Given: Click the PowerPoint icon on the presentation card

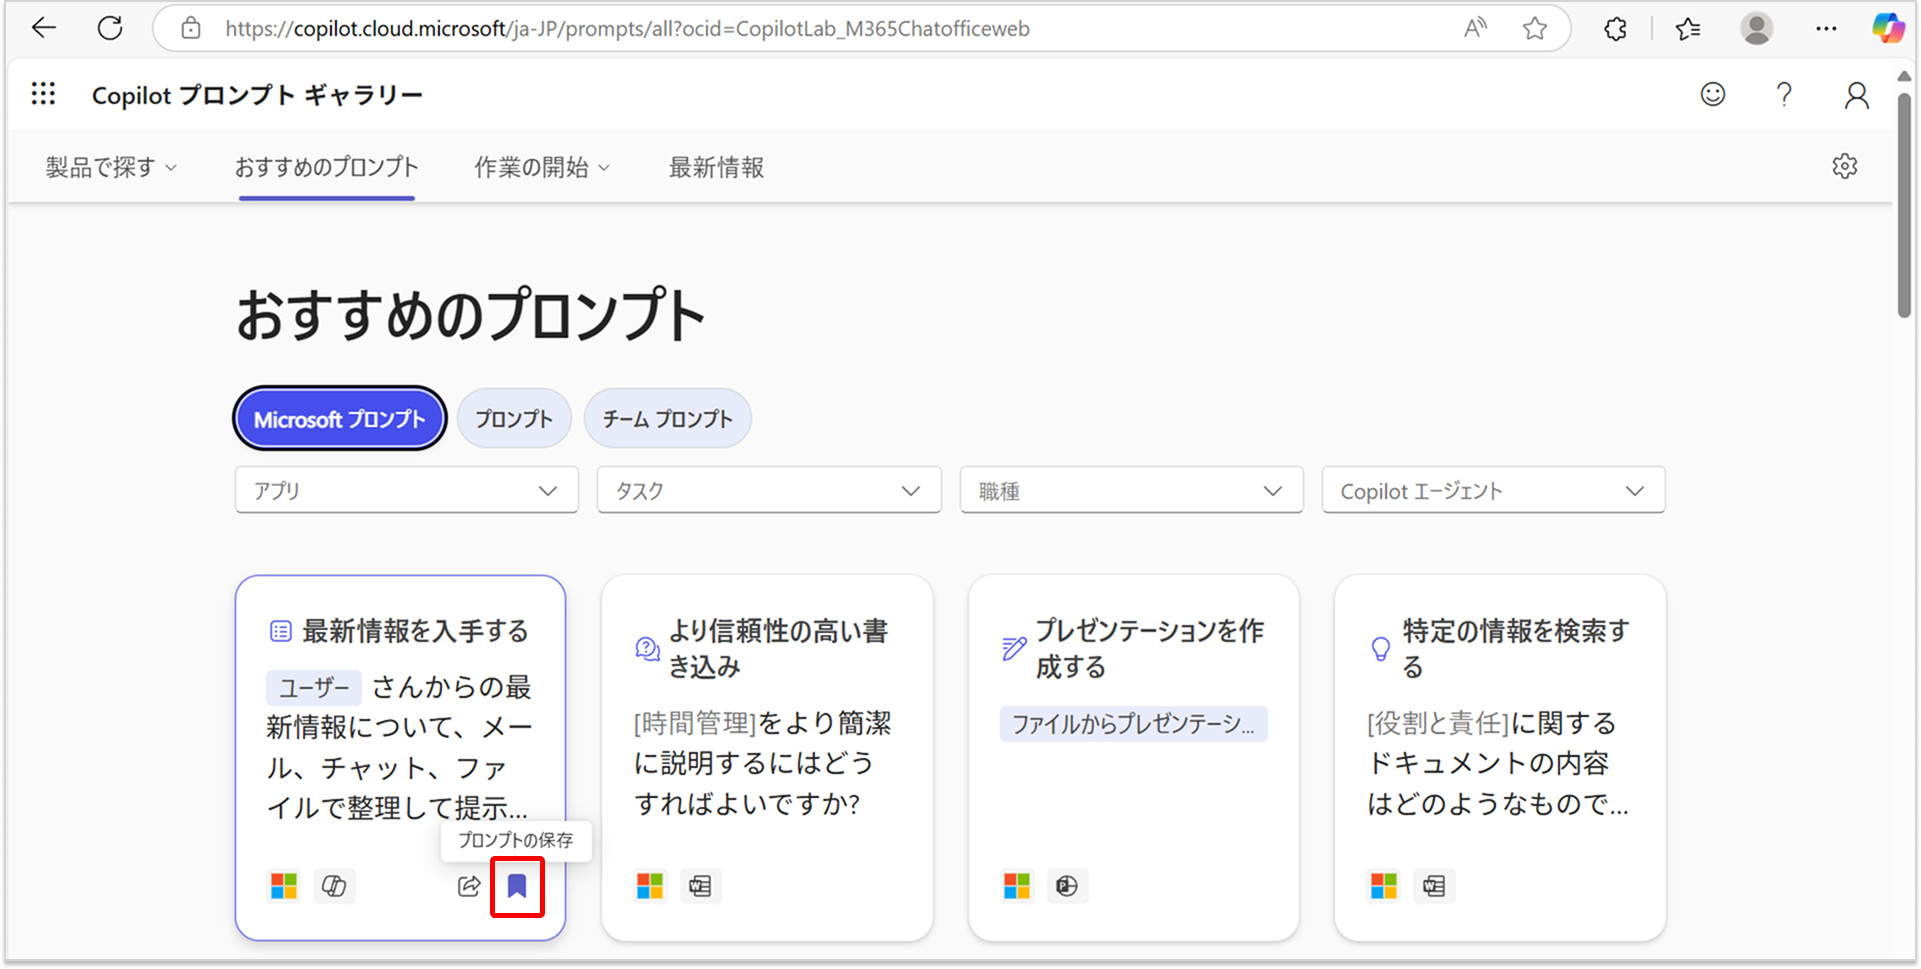Looking at the screenshot, I should coord(1067,885).
